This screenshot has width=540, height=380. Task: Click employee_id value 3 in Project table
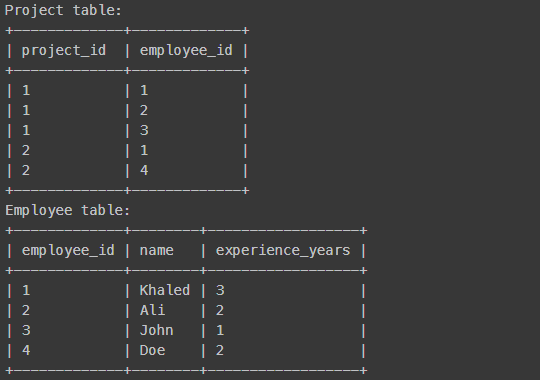(x=144, y=130)
